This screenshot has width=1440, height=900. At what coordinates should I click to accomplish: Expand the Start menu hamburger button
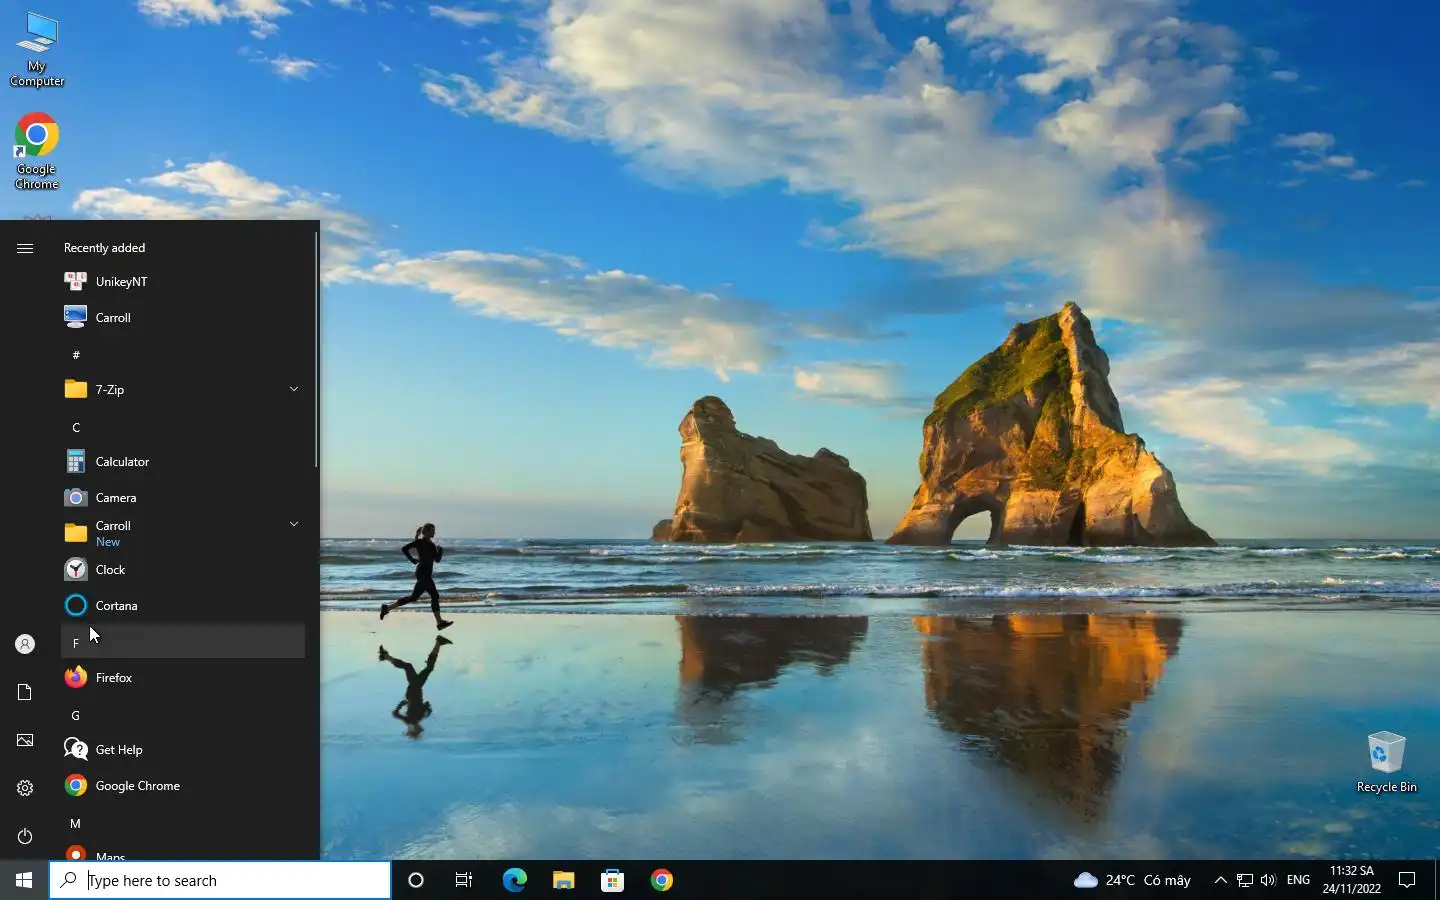[x=25, y=248]
